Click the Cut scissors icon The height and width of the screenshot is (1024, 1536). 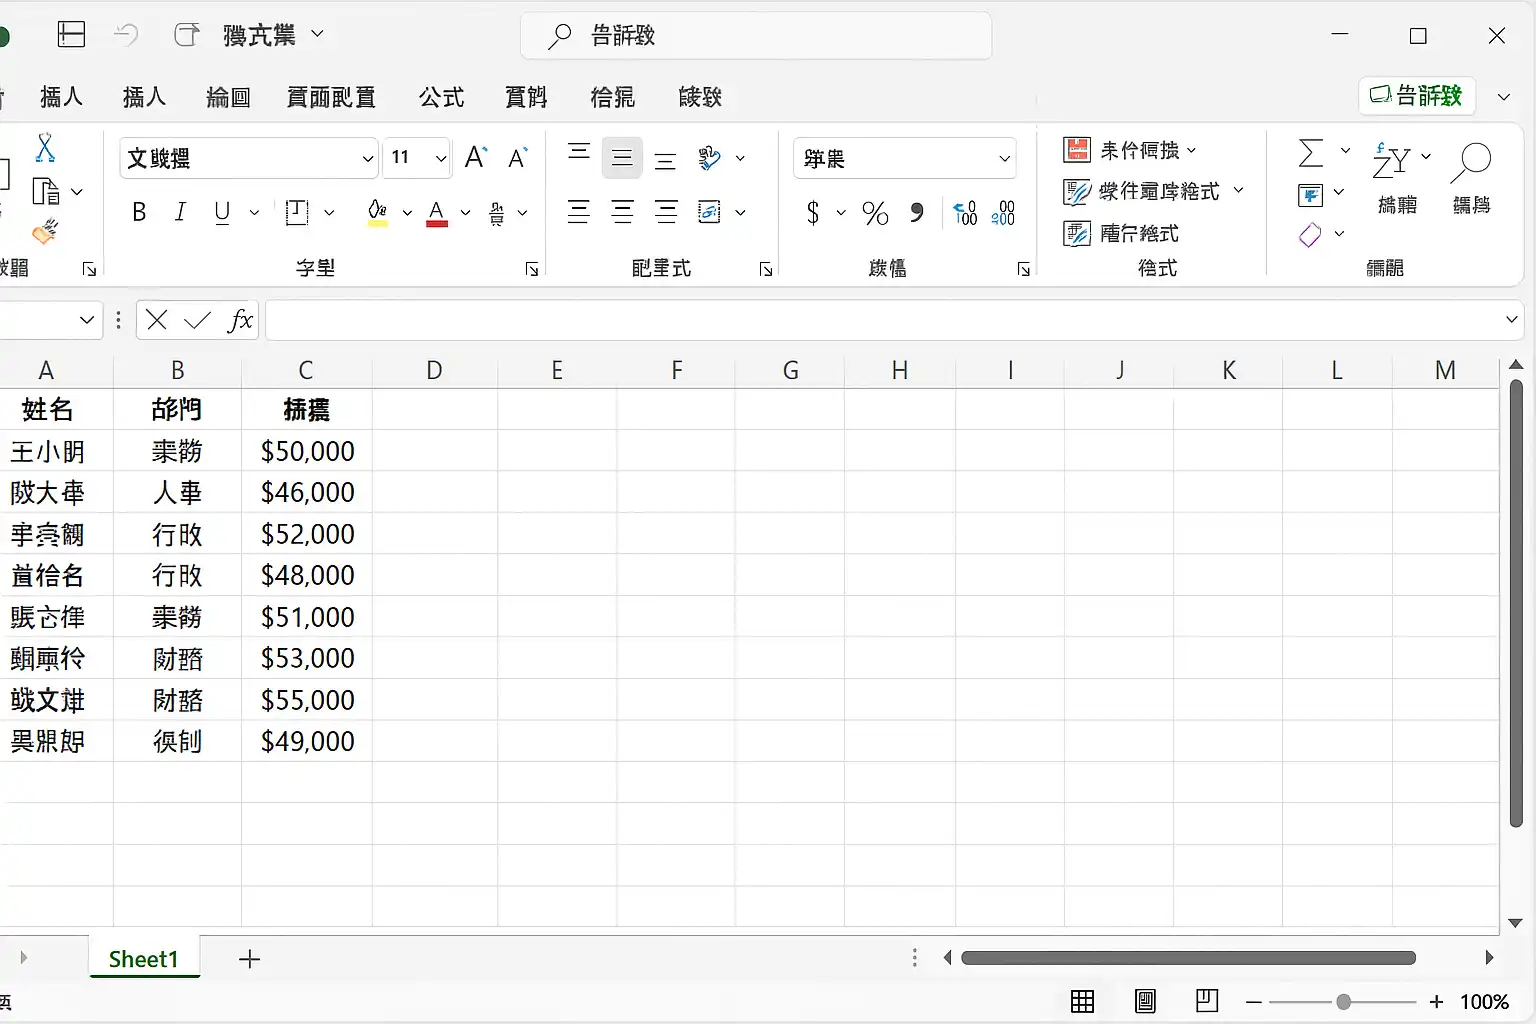(x=45, y=148)
